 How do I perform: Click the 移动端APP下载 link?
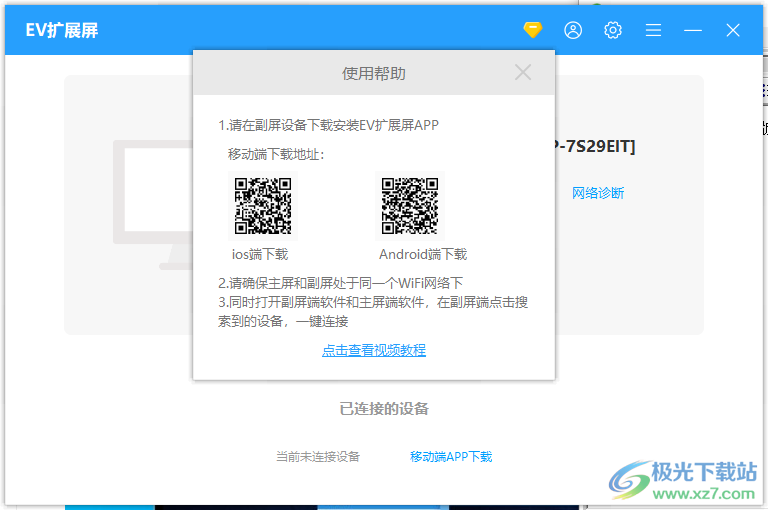coord(451,457)
